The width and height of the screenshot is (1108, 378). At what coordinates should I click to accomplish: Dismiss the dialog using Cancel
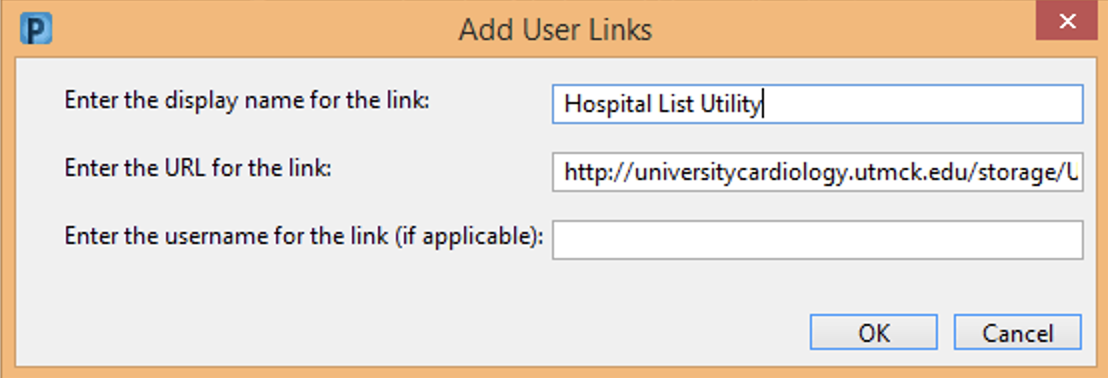coord(1018,332)
